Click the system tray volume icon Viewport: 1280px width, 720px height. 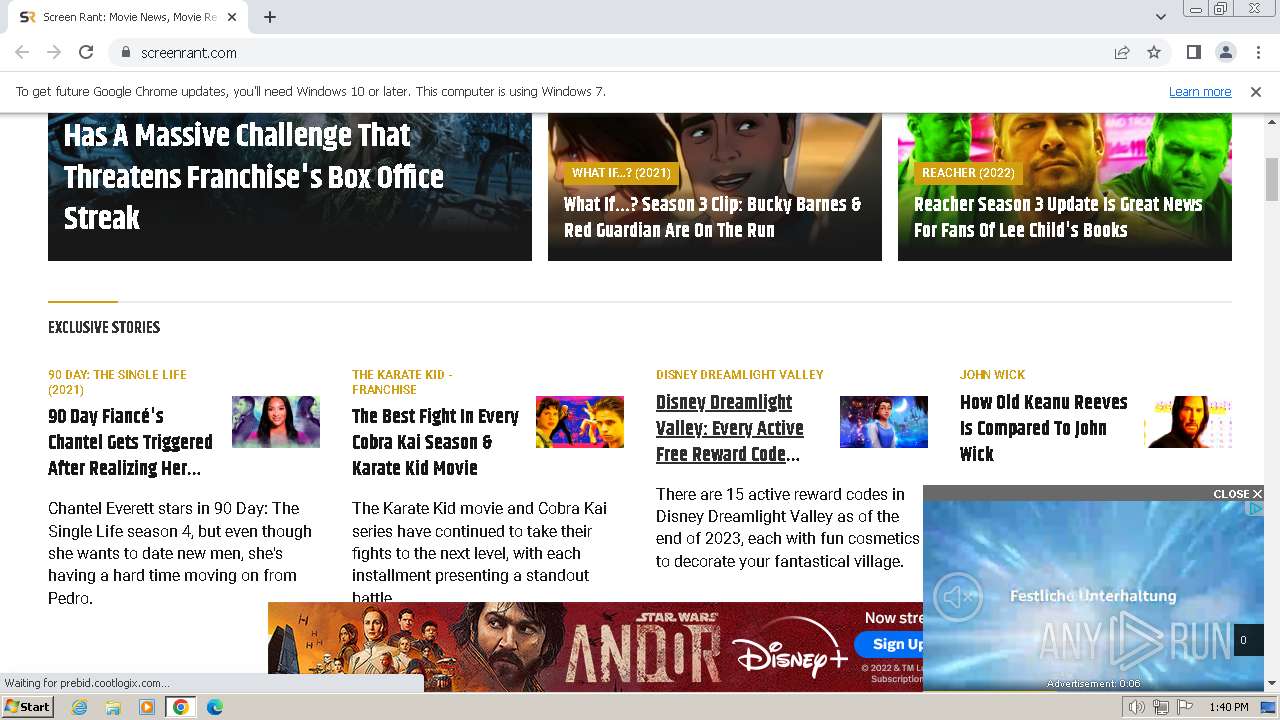click(x=1136, y=707)
